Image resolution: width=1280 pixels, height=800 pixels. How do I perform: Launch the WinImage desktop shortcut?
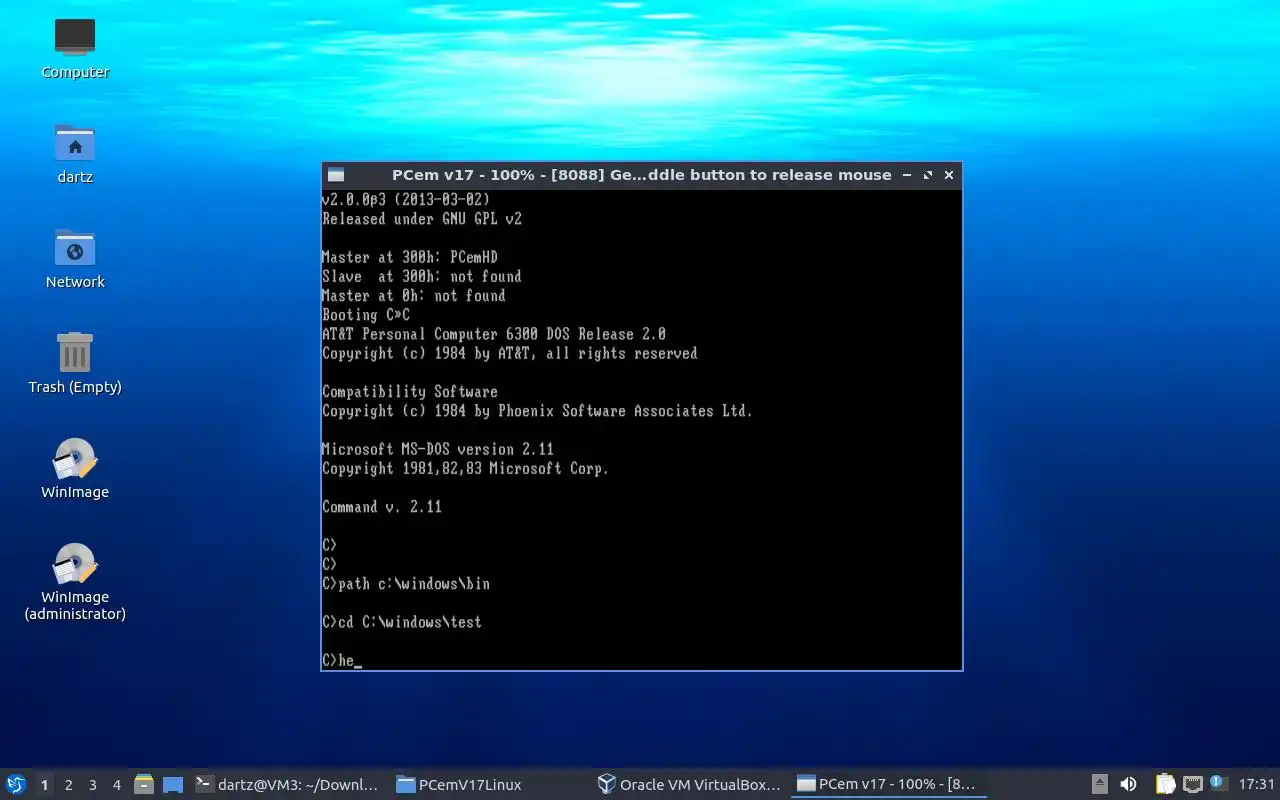[x=75, y=467]
